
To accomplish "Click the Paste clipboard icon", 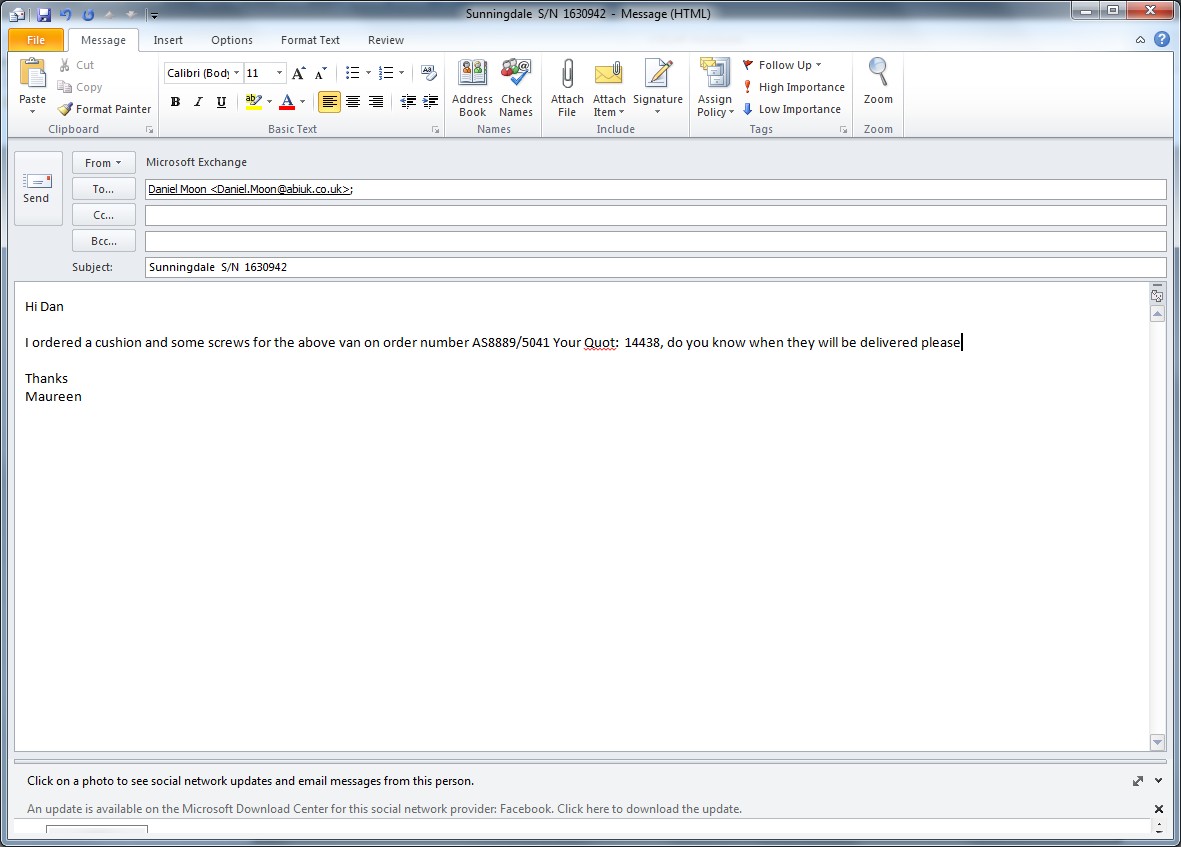I will 32,75.
